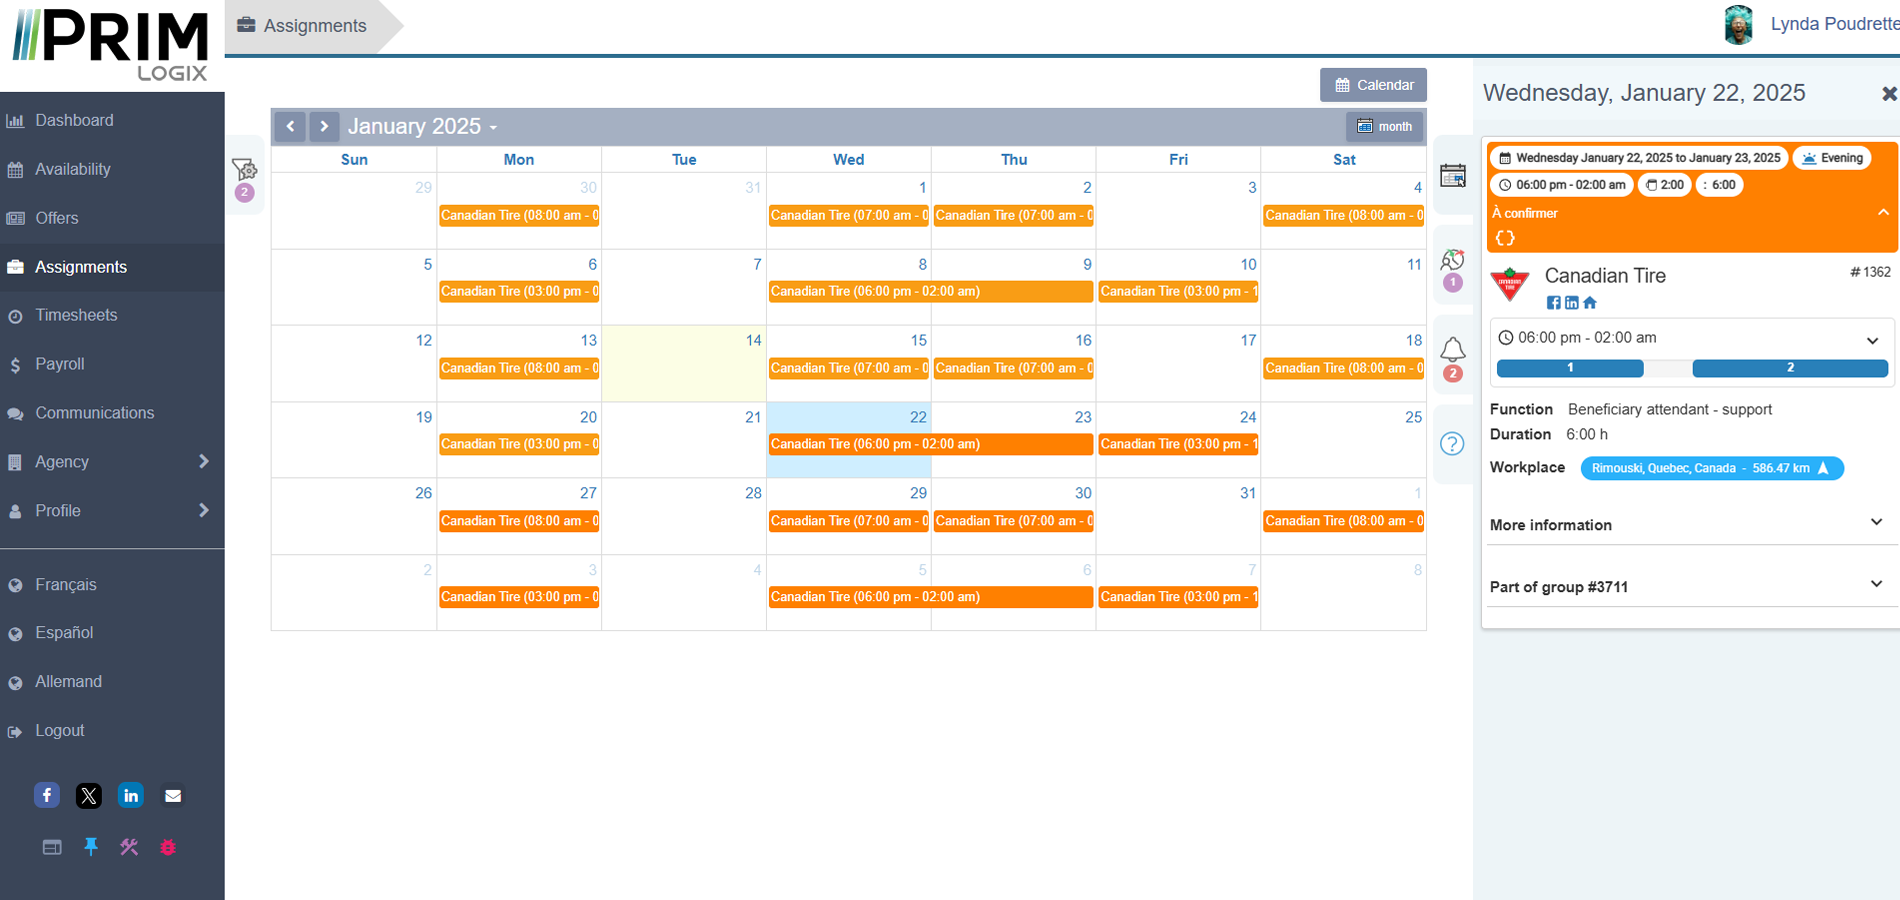Open Canadian Tire's home page icon

click(1590, 303)
